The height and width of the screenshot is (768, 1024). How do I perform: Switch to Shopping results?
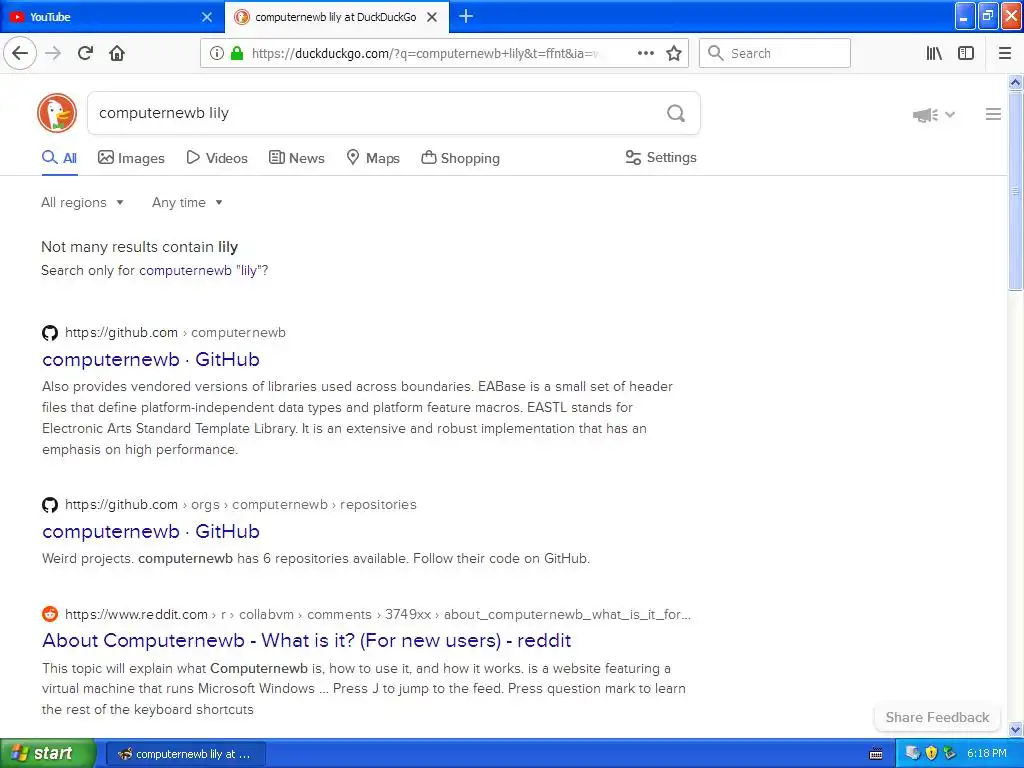coord(460,158)
